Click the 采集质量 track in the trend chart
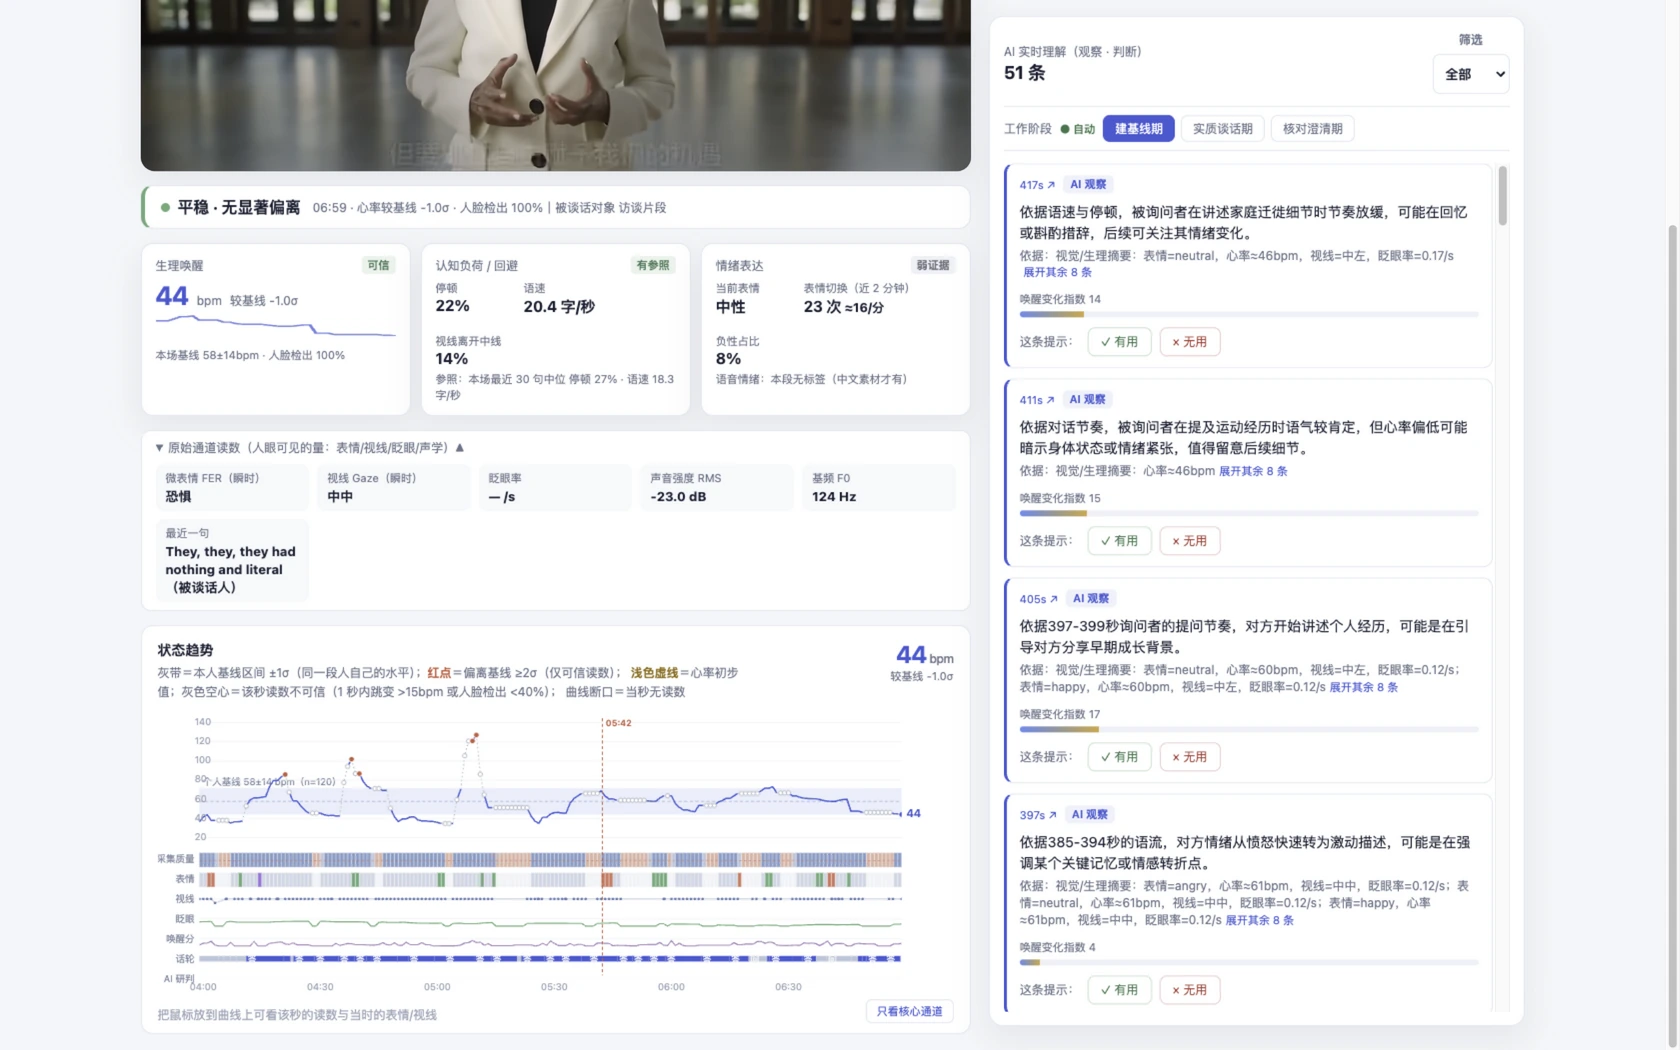Screen dimensions: 1680x1050 pyautogui.click(x=550, y=860)
